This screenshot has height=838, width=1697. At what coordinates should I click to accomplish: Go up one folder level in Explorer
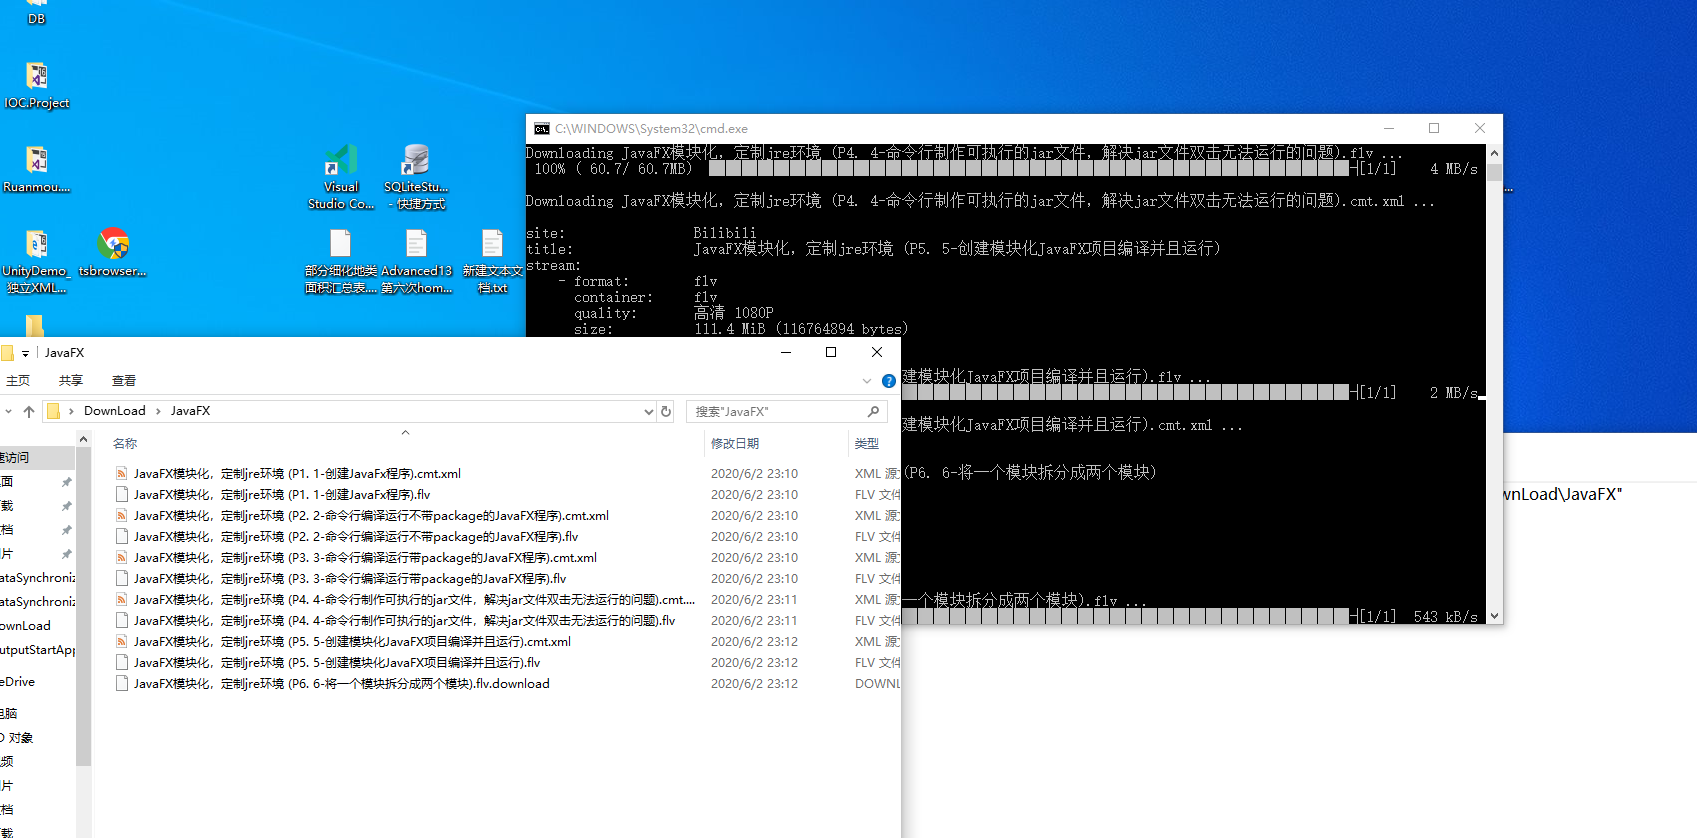[x=29, y=411]
